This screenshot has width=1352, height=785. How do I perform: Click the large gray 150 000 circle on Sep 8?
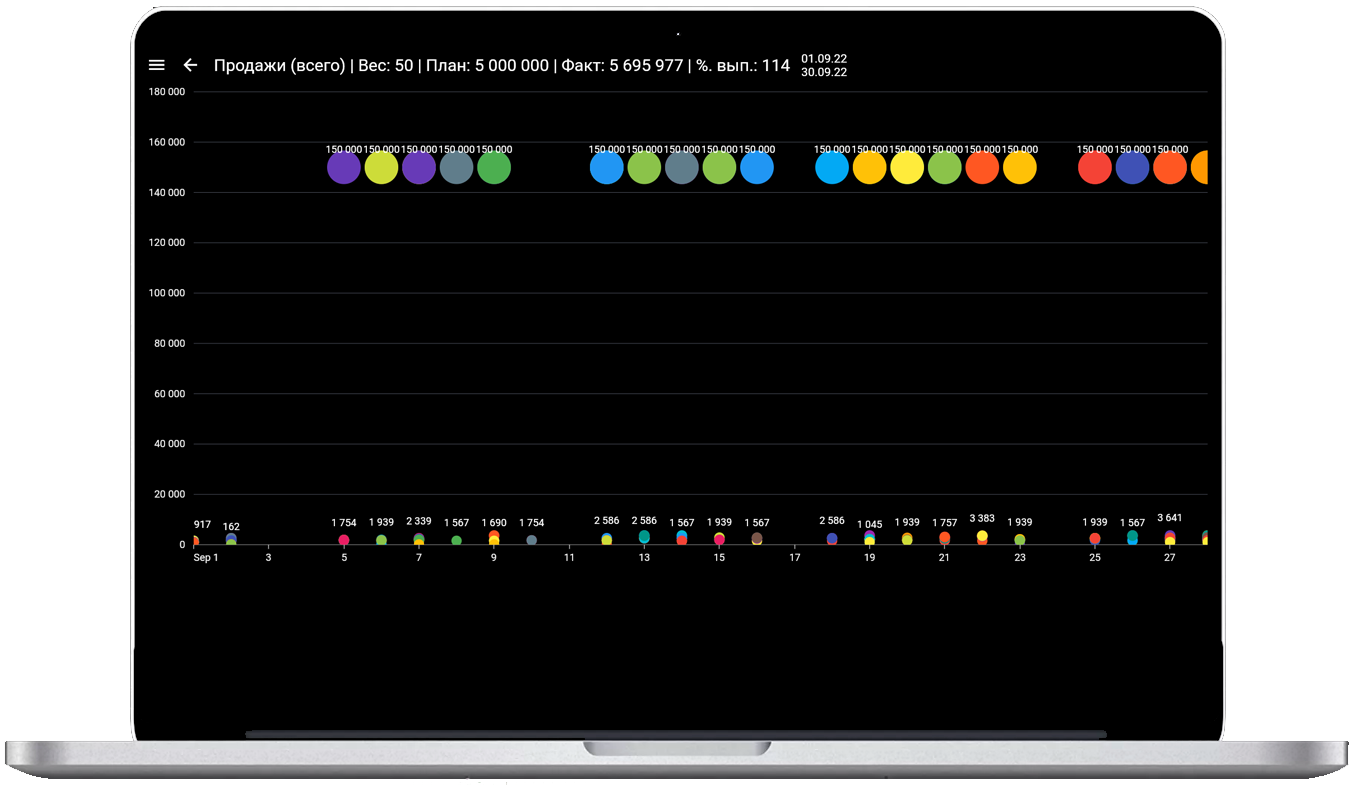coord(457,167)
